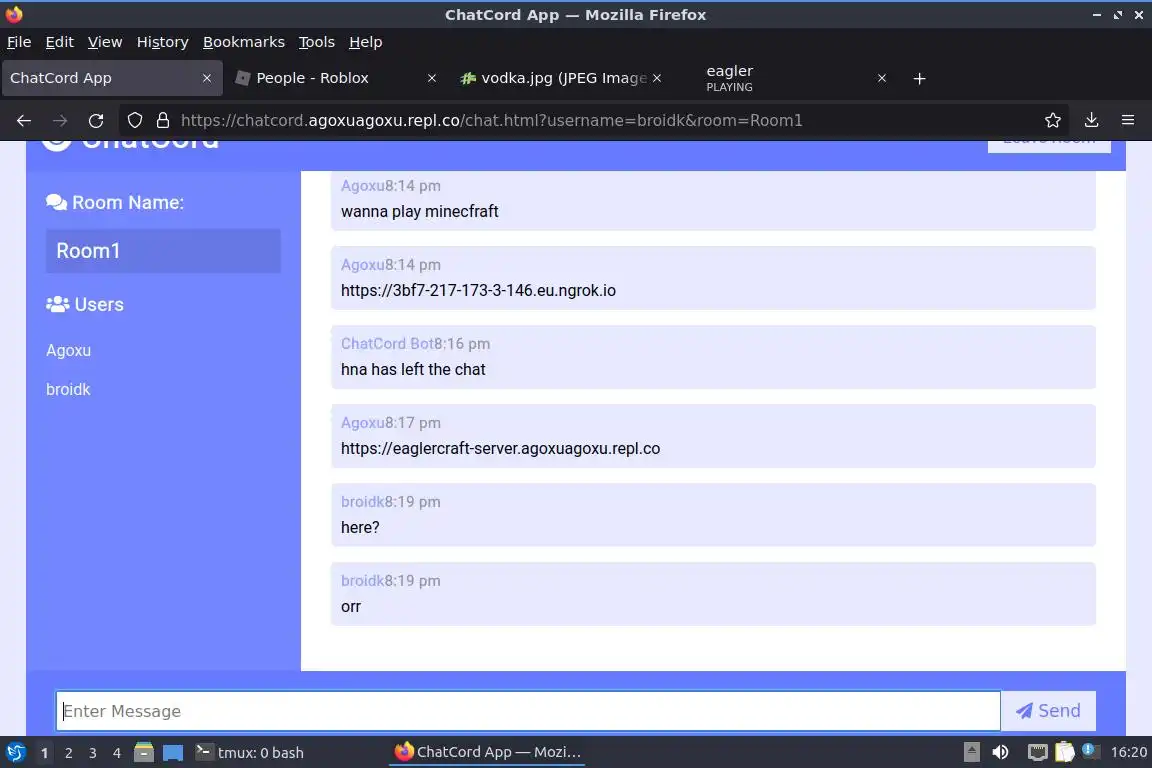Click the 16:20 taskbar clock

1128,752
